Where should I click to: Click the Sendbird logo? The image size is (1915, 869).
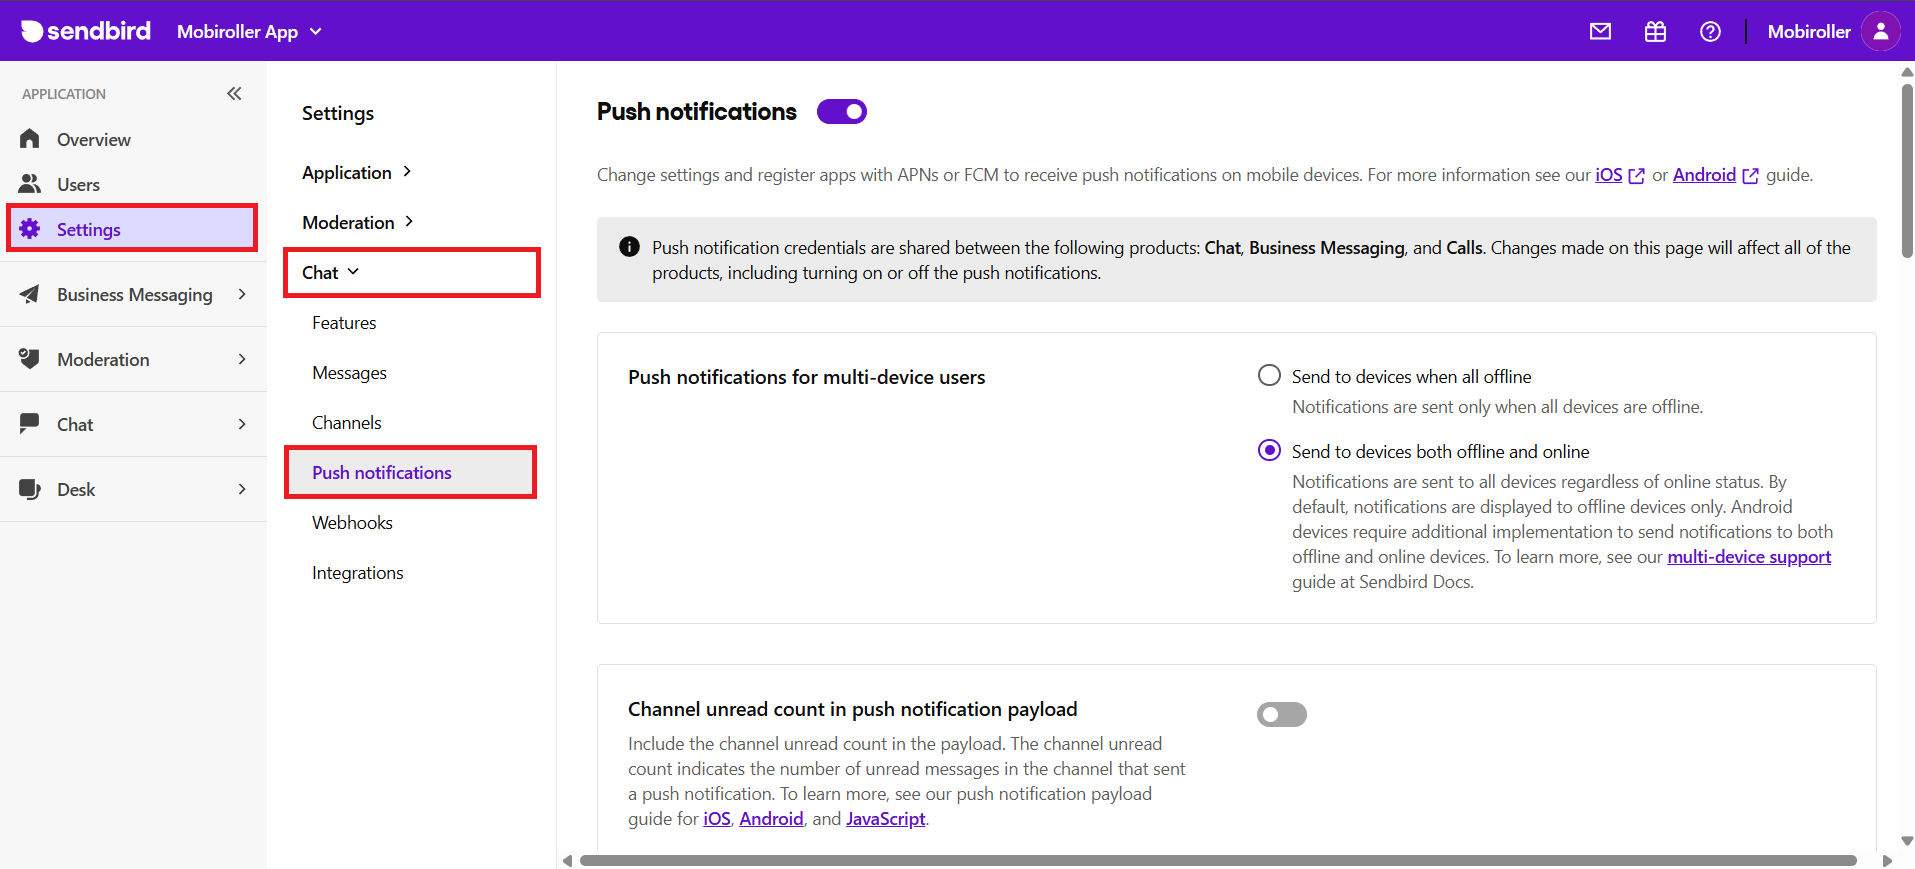click(x=86, y=31)
